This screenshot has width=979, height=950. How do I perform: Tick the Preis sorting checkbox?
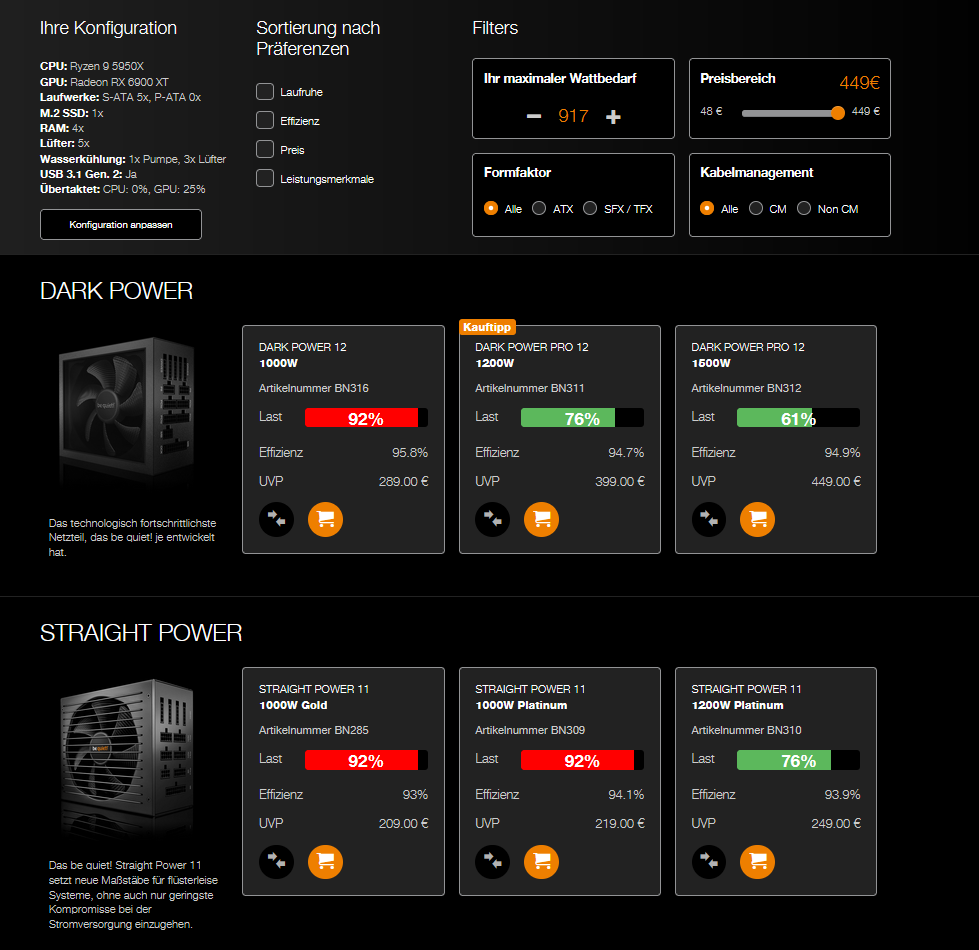pyautogui.click(x=265, y=149)
